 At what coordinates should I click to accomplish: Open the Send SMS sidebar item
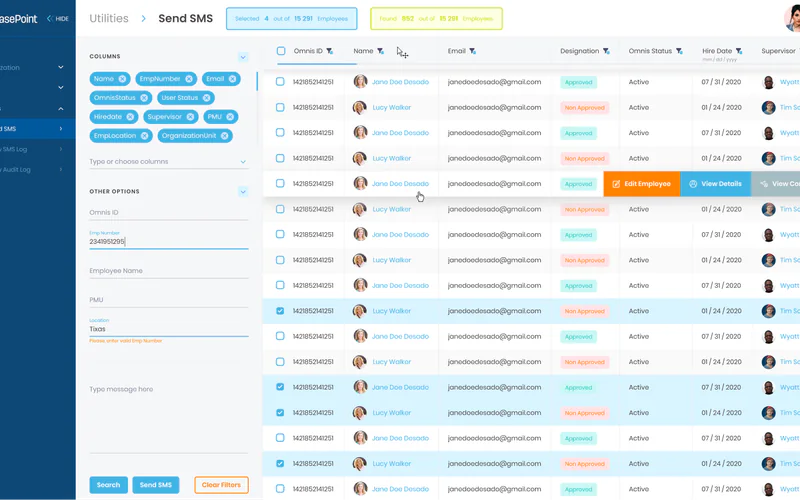click(x=38, y=129)
